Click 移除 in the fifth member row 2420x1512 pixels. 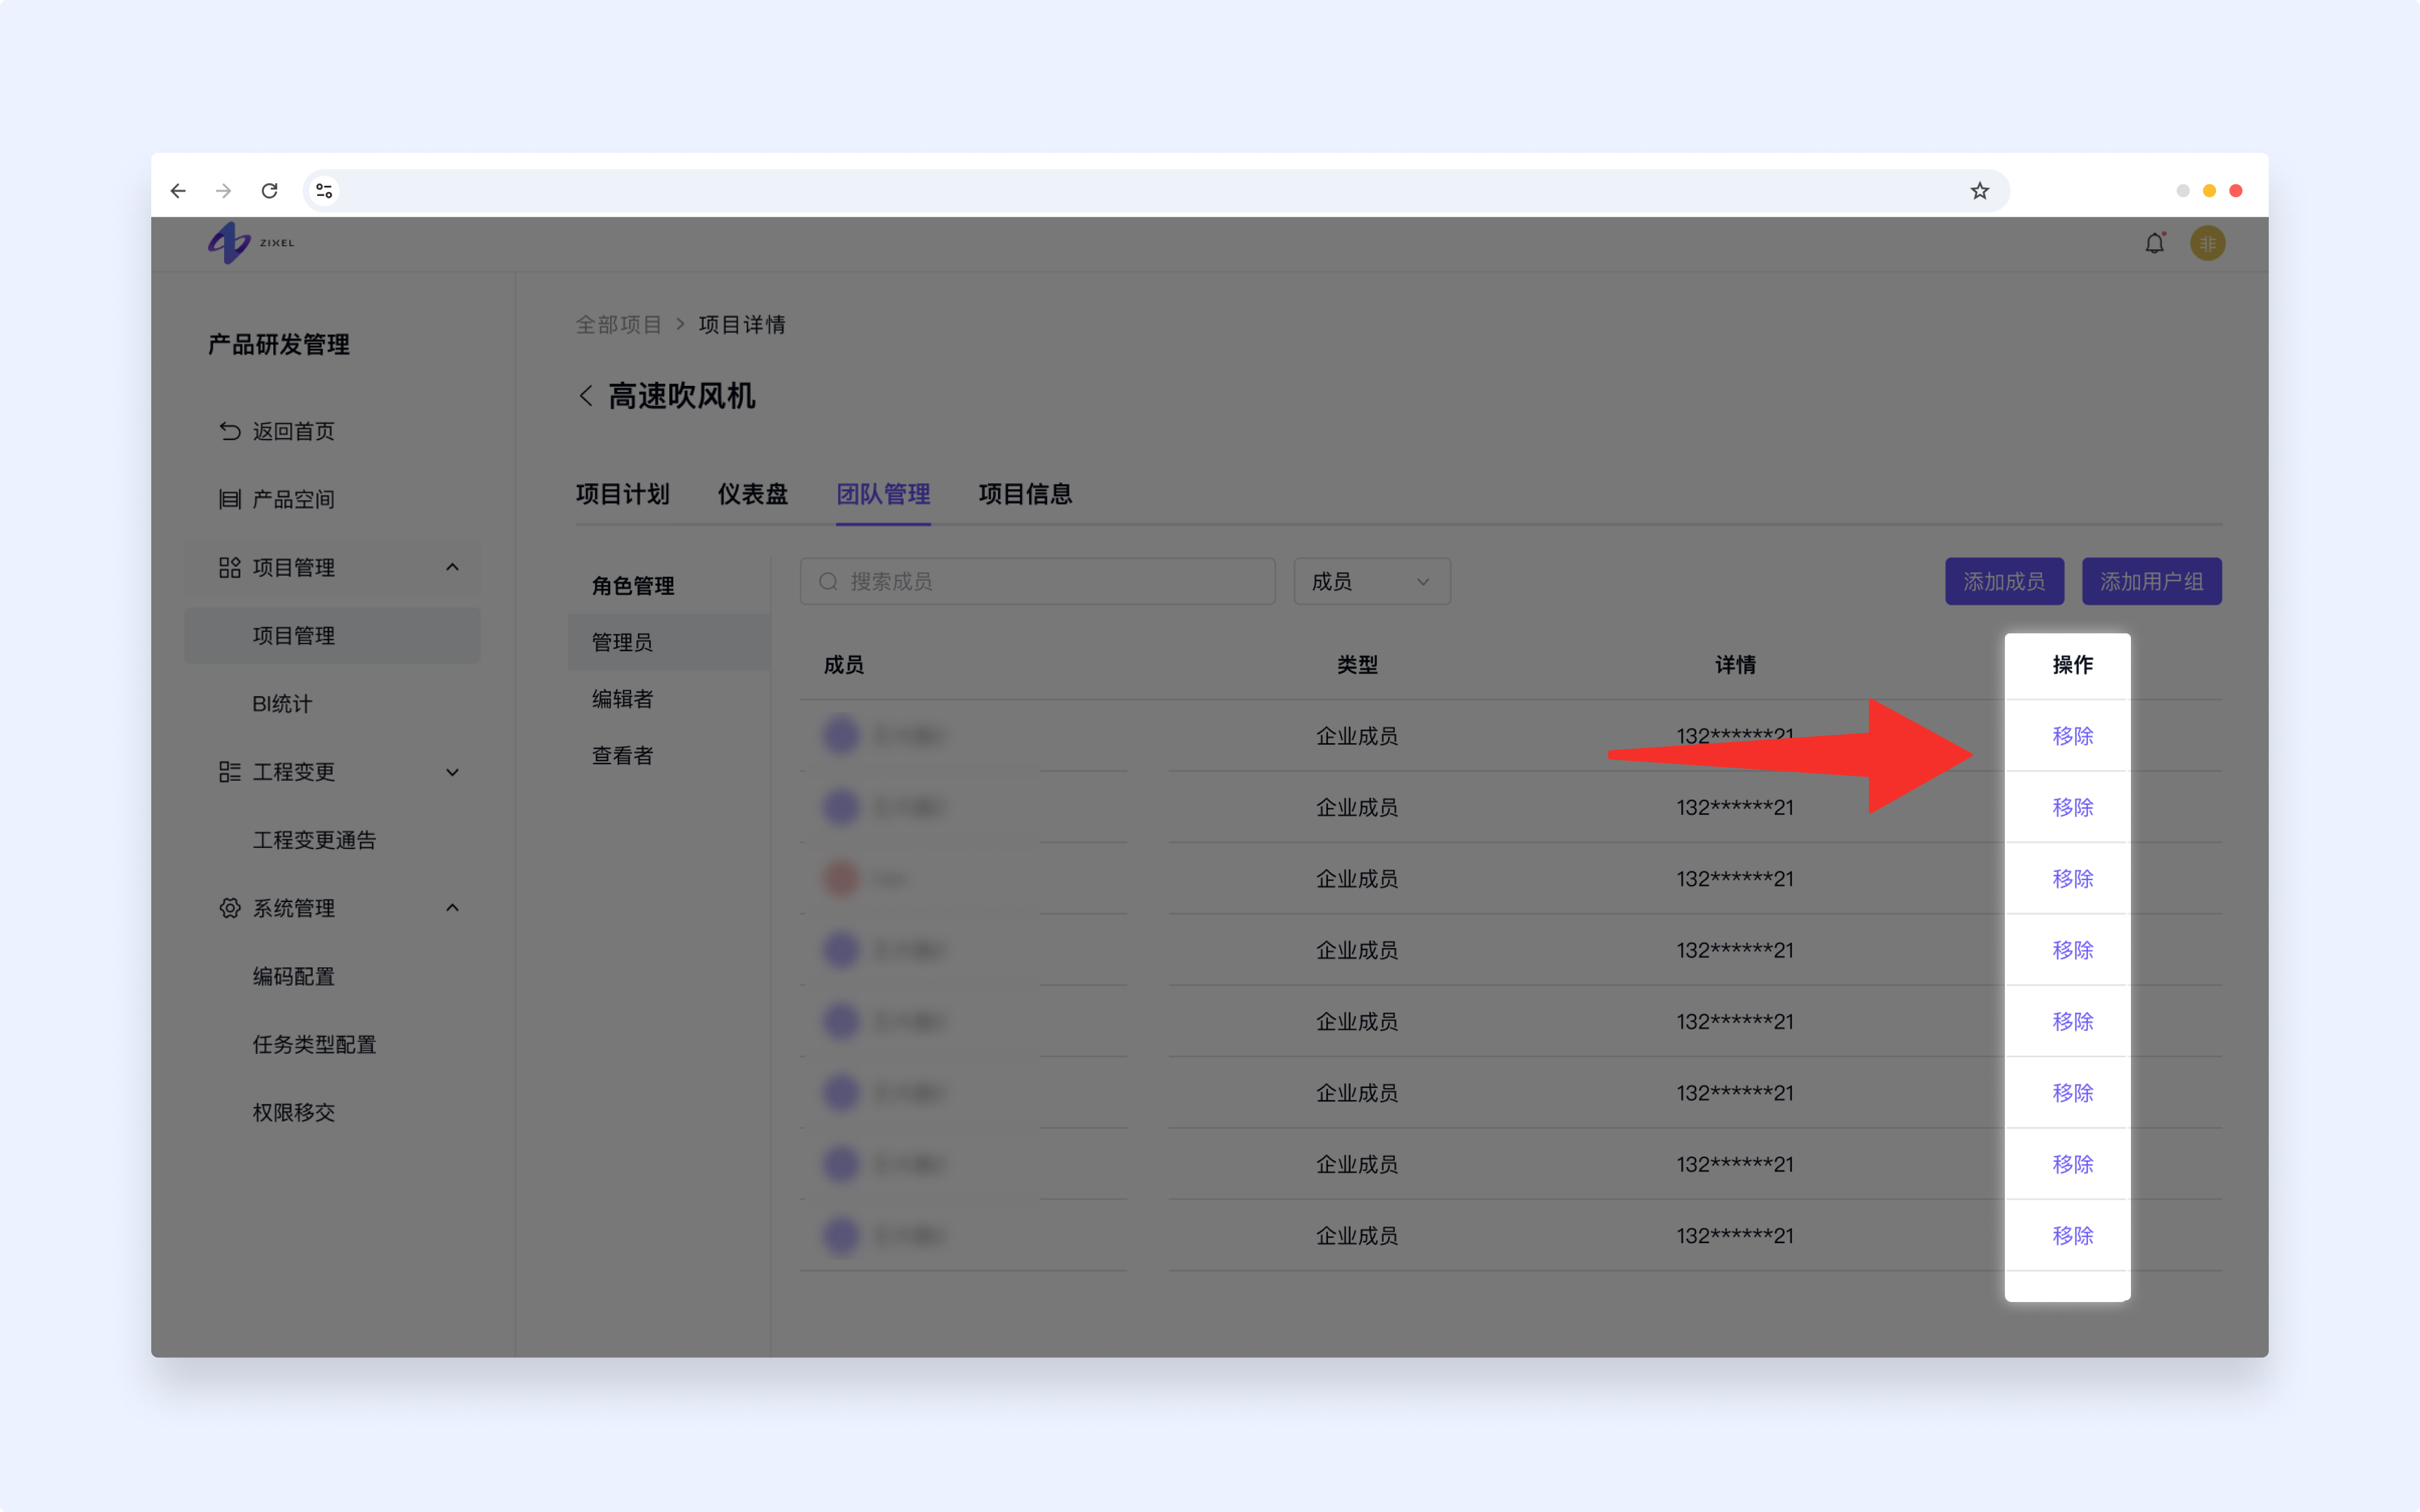pos(2072,1021)
